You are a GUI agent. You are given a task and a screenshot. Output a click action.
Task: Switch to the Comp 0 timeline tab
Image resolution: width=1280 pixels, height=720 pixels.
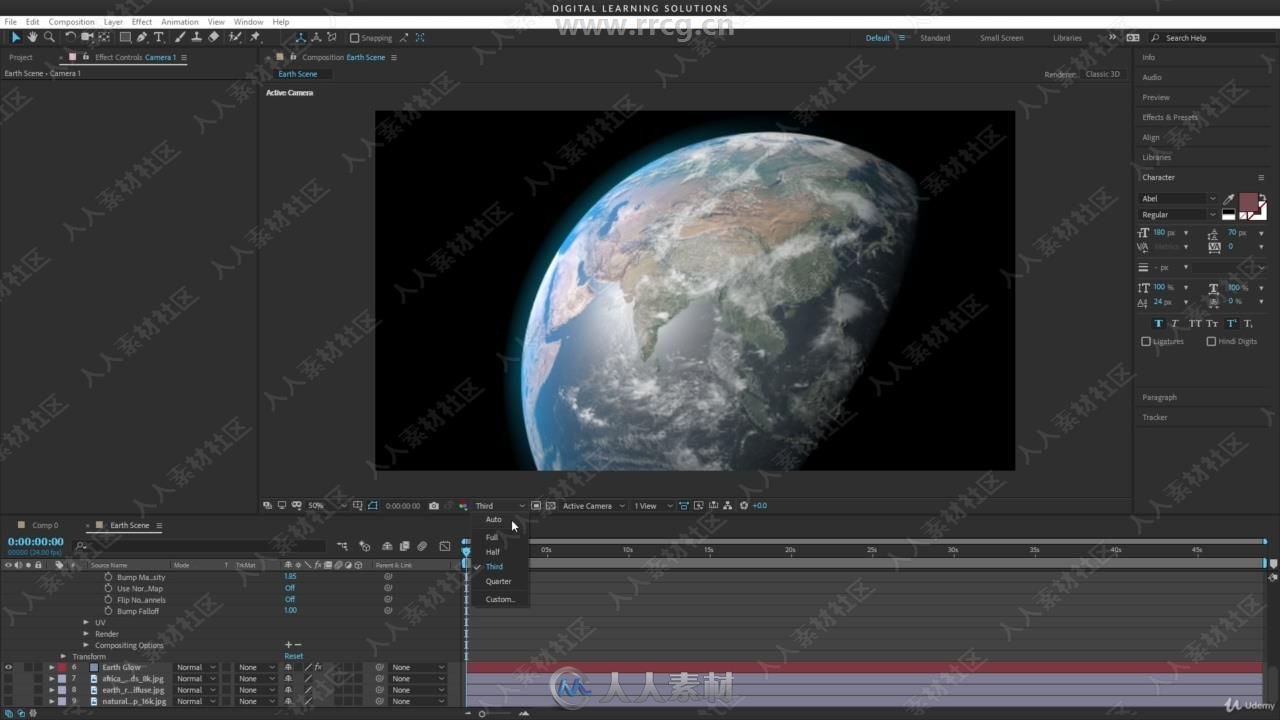(x=45, y=525)
